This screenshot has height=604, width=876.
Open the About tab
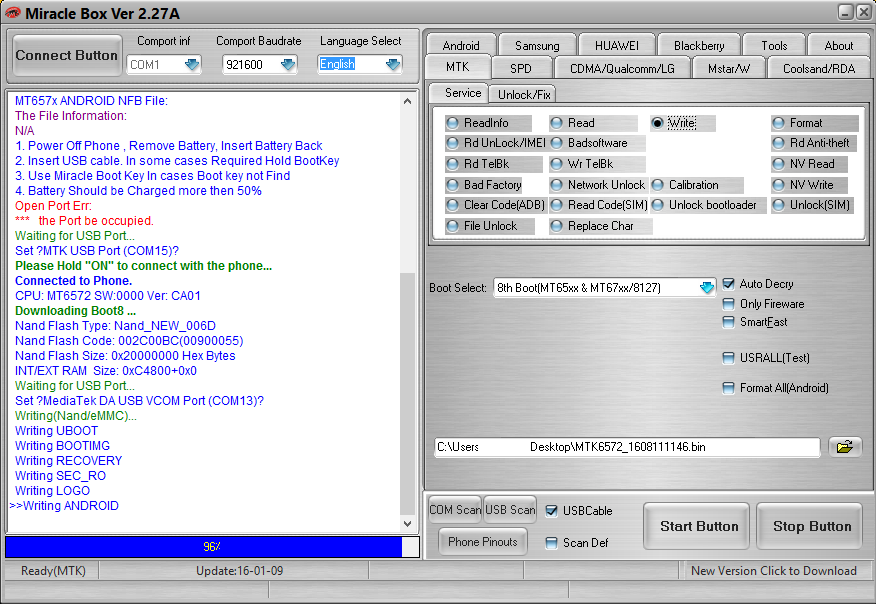(x=839, y=45)
